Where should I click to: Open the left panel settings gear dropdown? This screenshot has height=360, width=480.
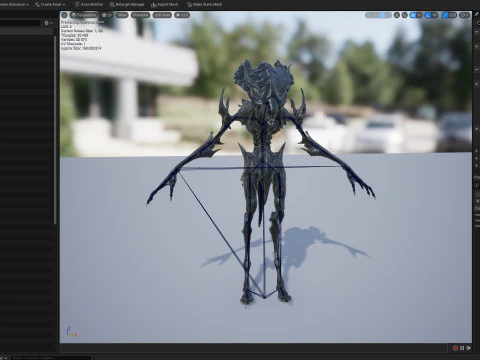(x=48, y=23)
